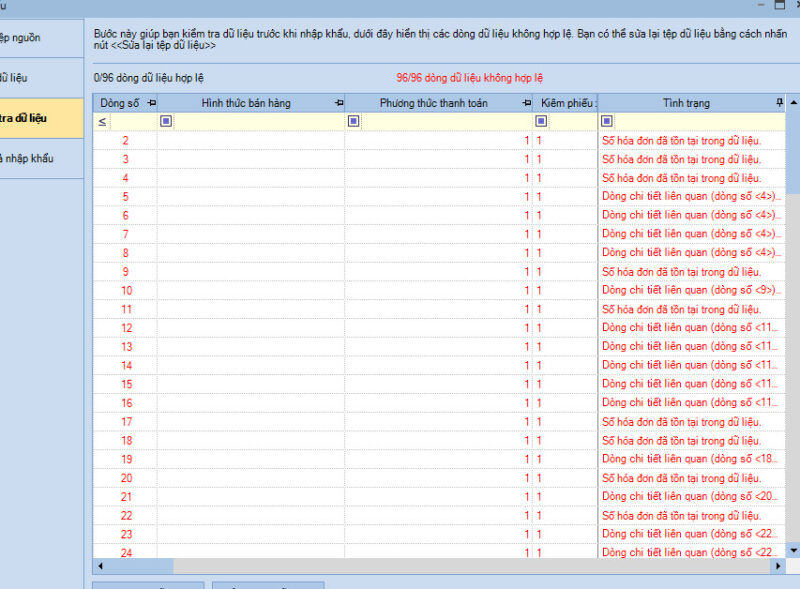Open filter operator for Phương thức thanh toán
Viewport: 800px width, 589px height.
[x=353, y=122]
